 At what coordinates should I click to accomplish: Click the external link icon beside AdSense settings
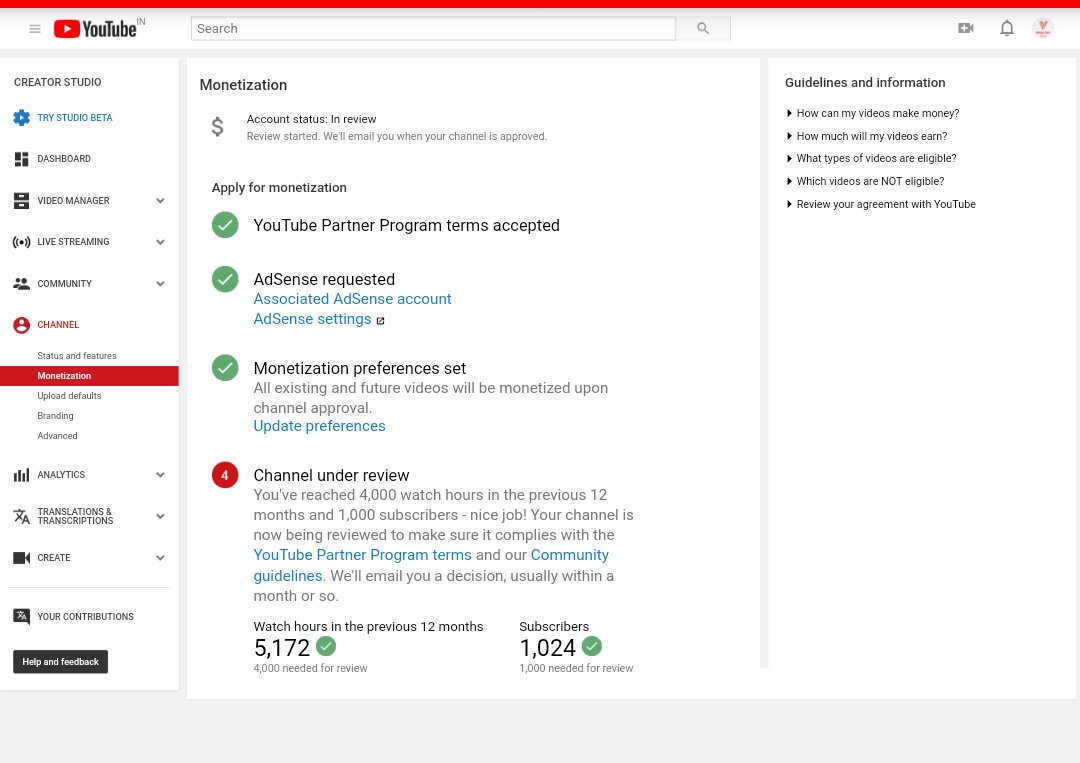380,320
